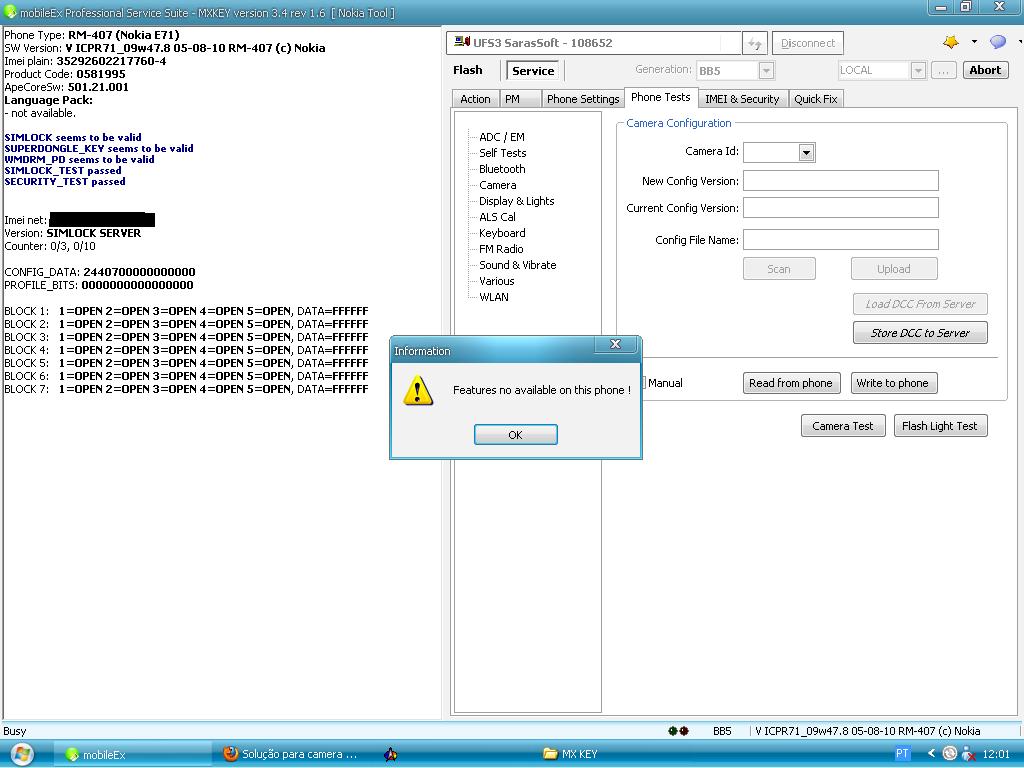Click the Current Config Version field
This screenshot has width=1024, height=768.
[840, 208]
